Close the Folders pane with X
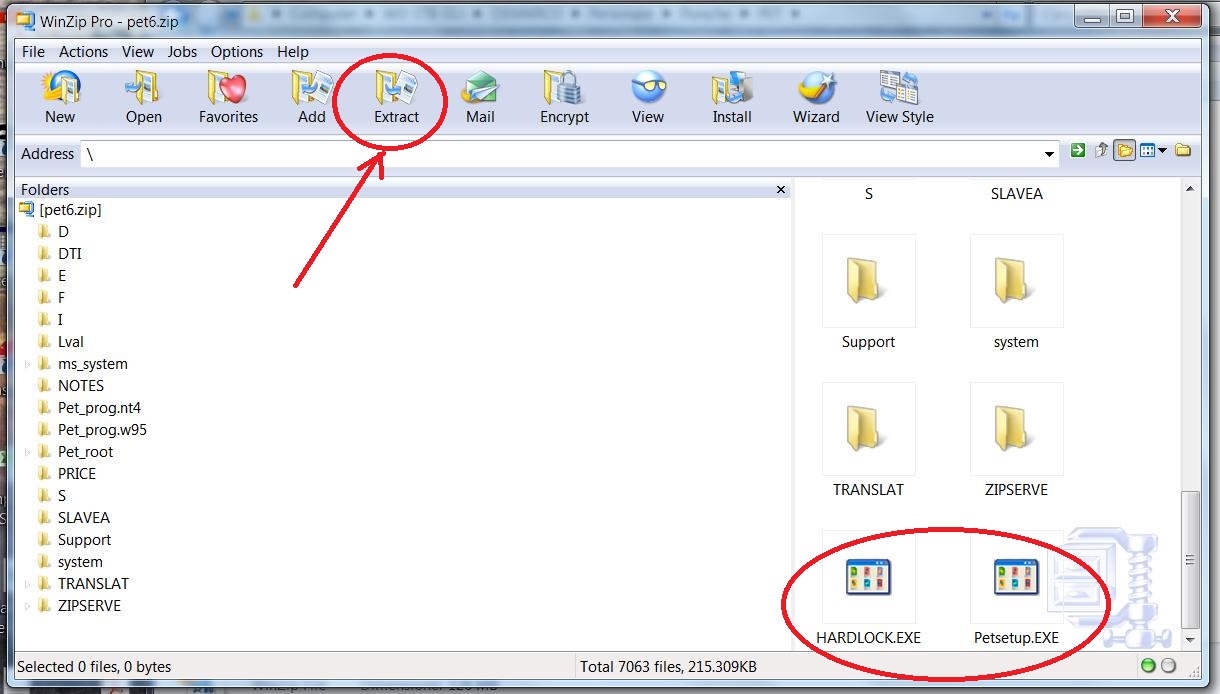 [781, 189]
